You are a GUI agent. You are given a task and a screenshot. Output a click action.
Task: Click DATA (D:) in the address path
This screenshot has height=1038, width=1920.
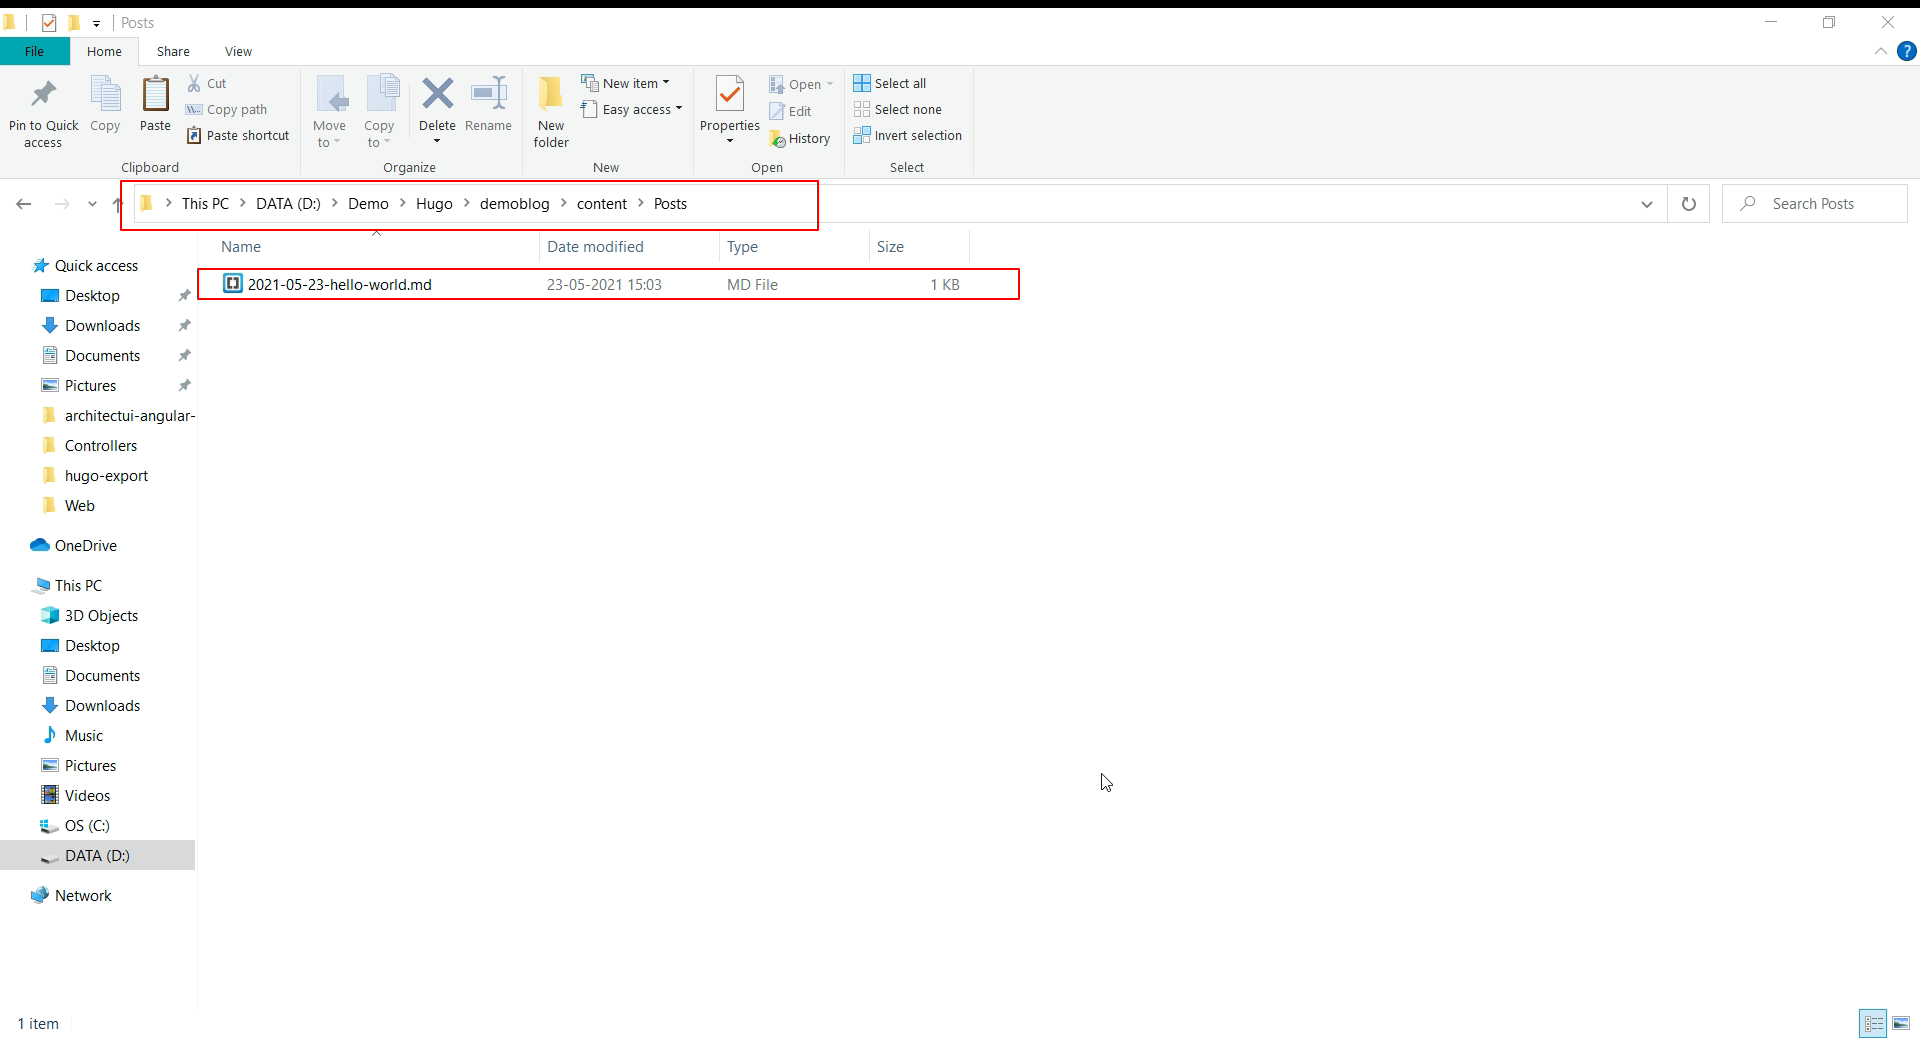288,204
